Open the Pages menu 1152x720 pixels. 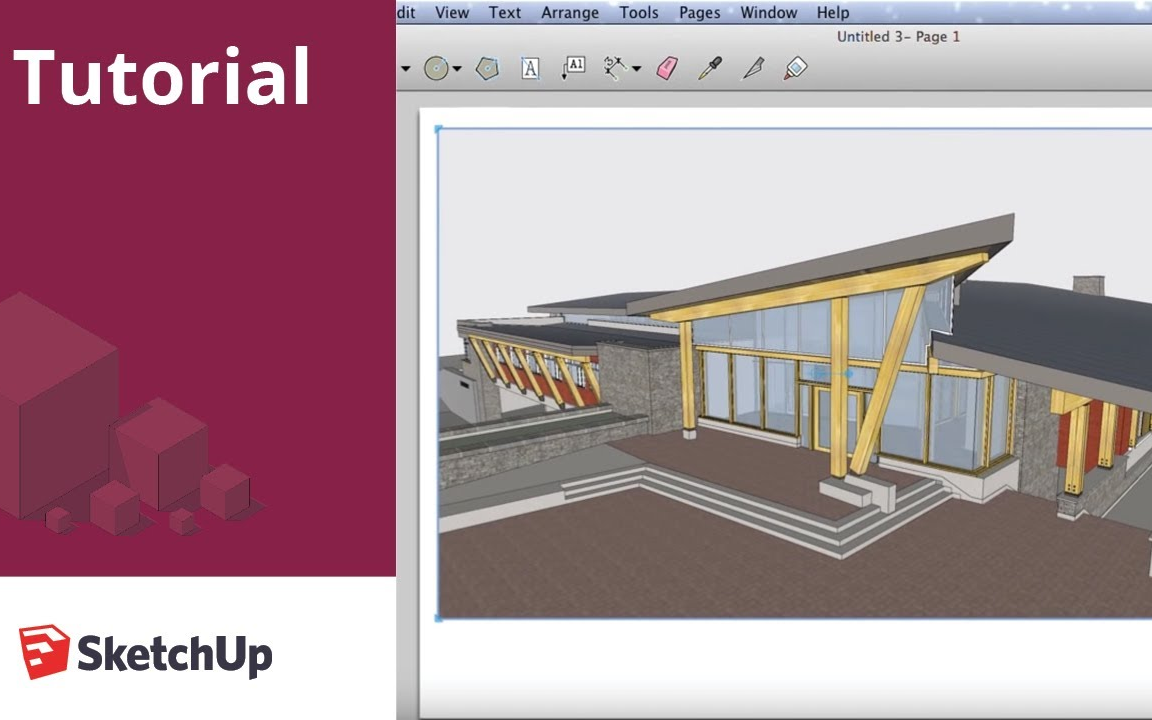coord(698,12)
